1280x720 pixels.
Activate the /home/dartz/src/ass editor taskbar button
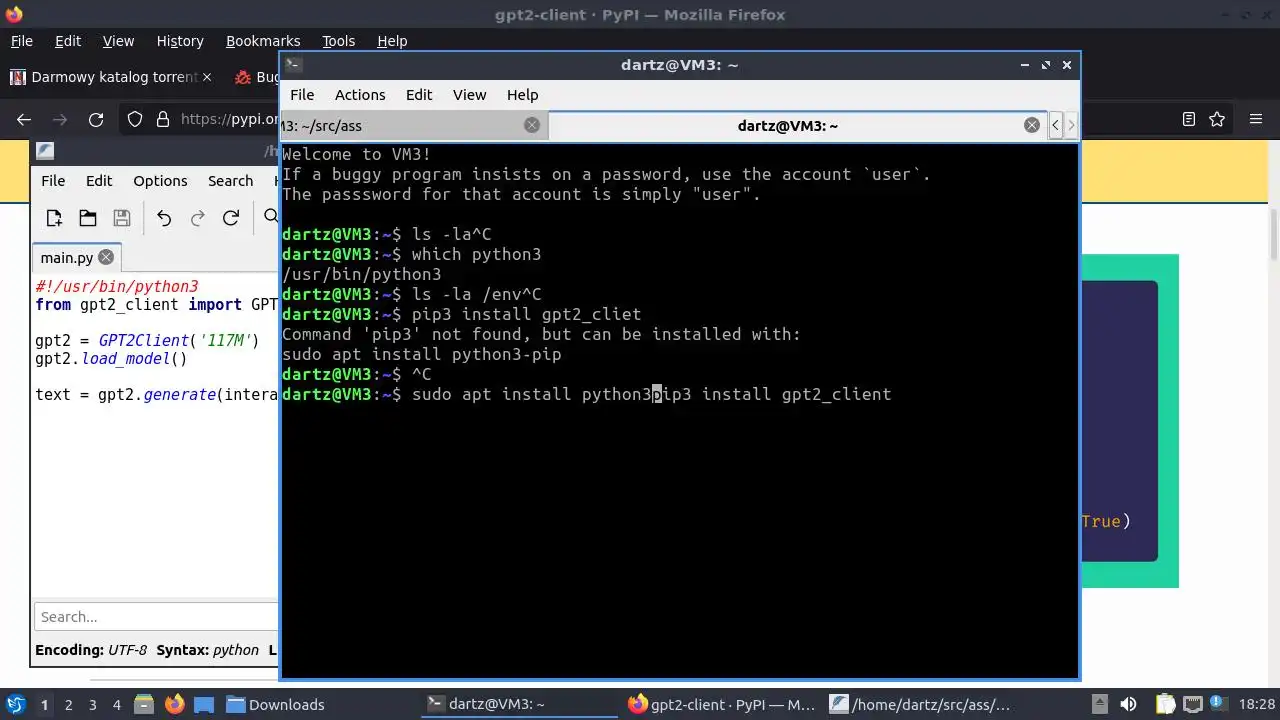point(923,704)
